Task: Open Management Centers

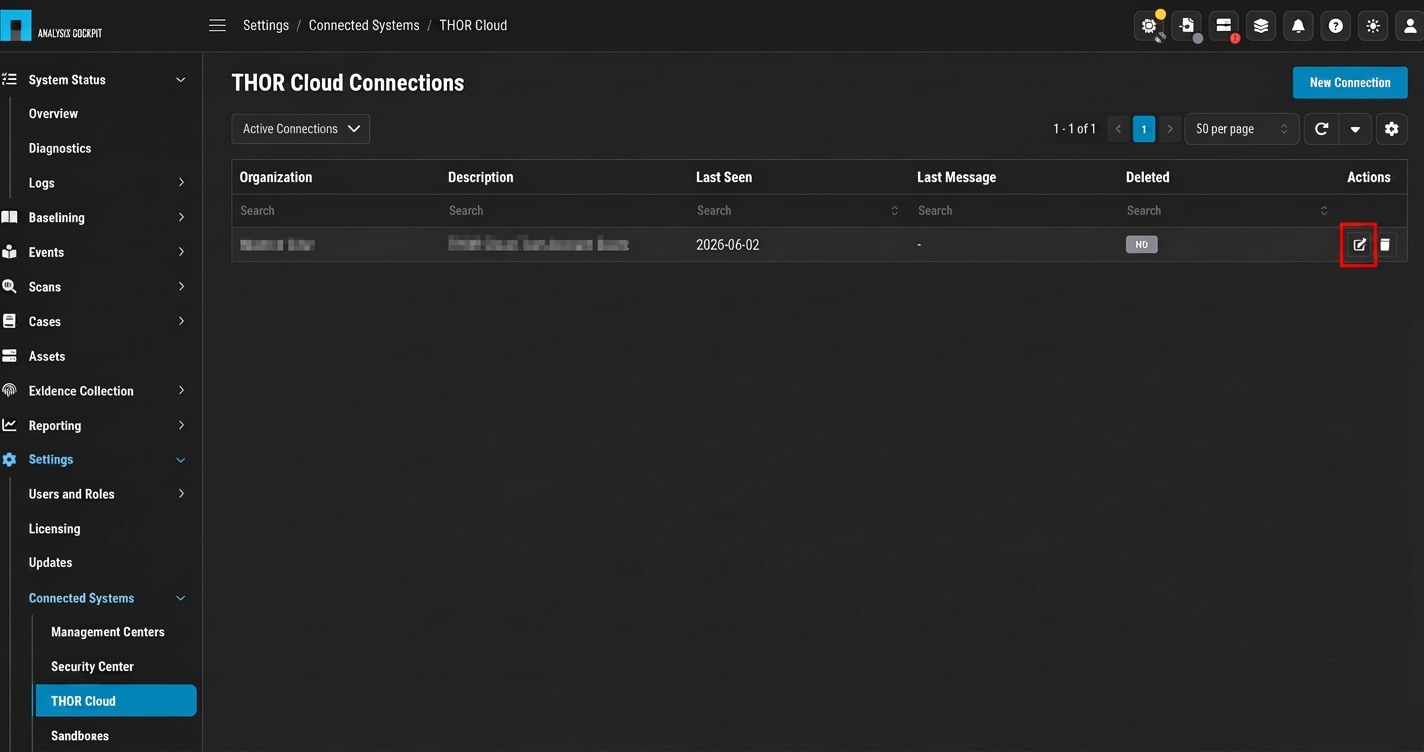Action: click(108, 632)
